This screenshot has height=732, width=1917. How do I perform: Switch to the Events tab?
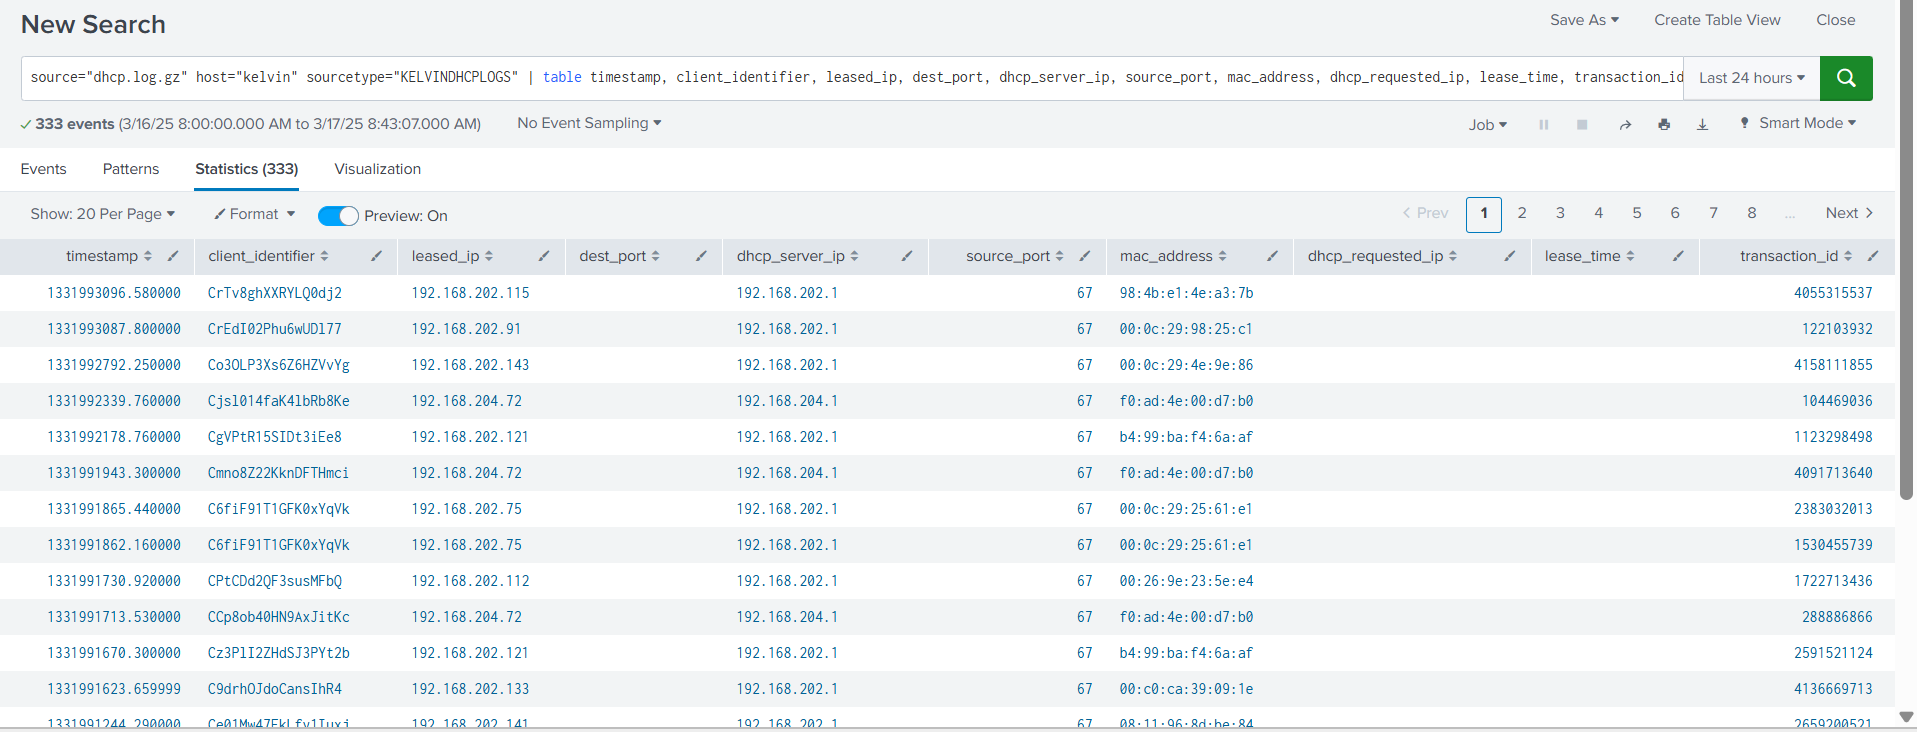pos(43,169)
